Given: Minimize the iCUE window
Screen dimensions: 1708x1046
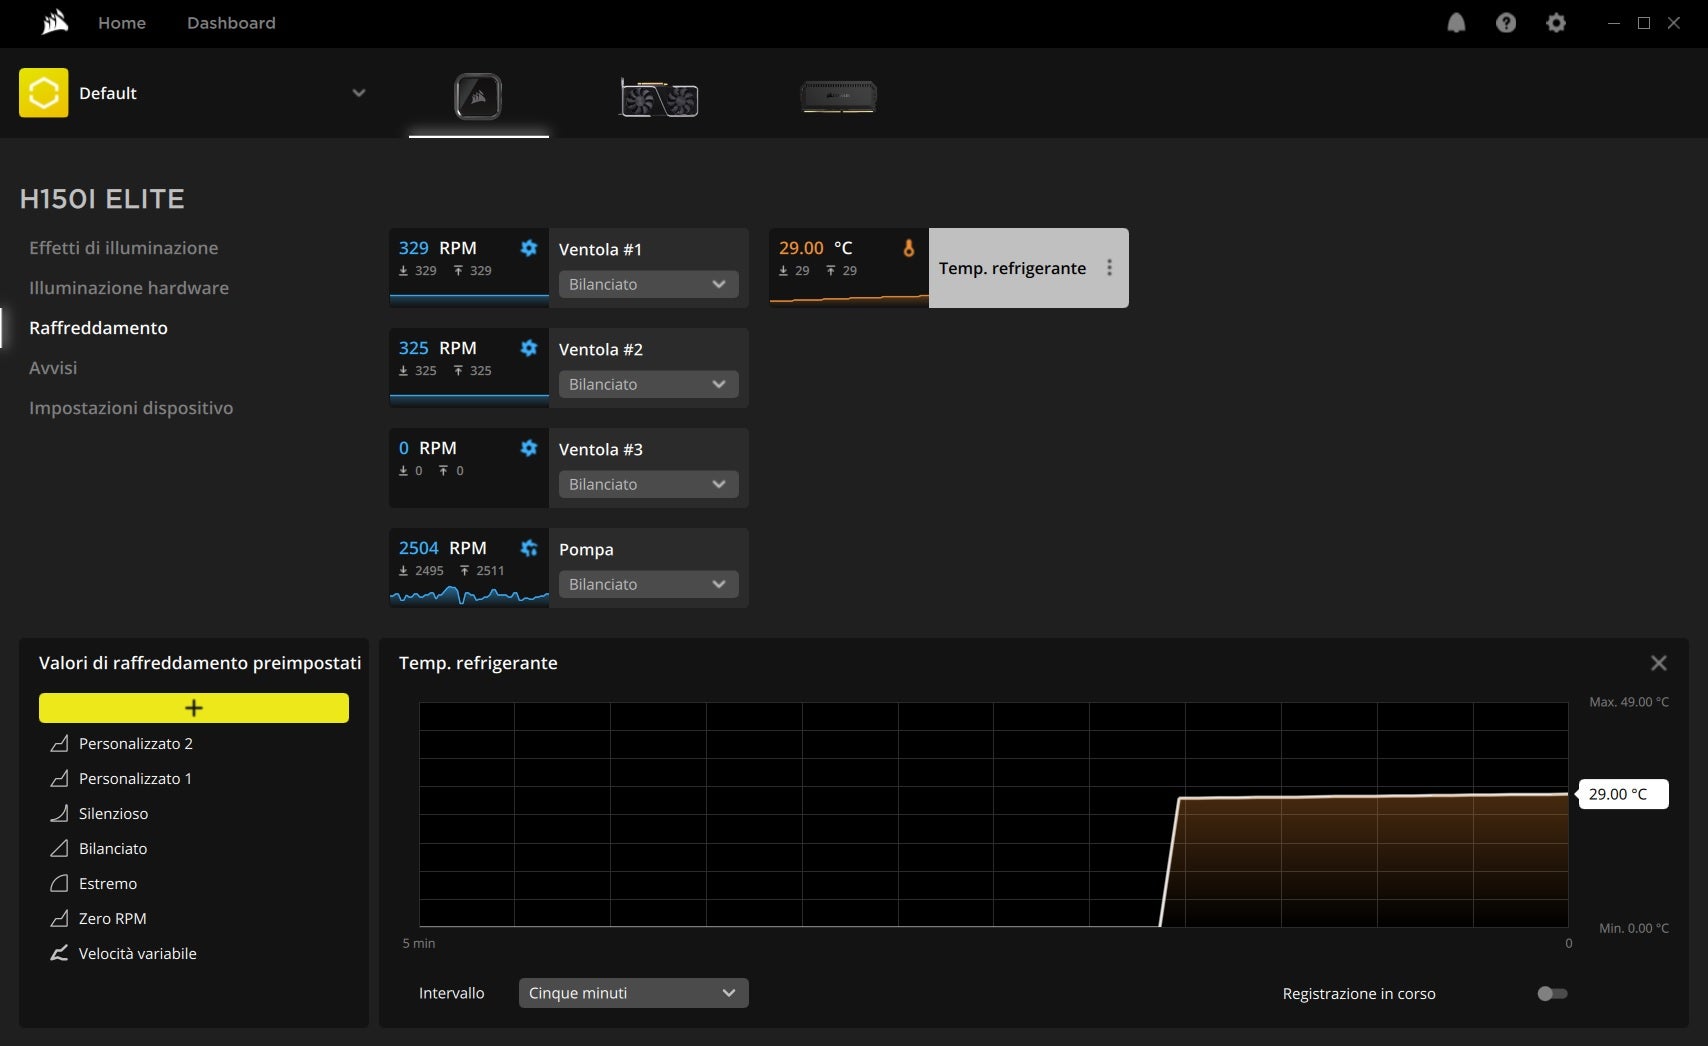Looking at the screenshot, I should click(x=1613, y=23).
